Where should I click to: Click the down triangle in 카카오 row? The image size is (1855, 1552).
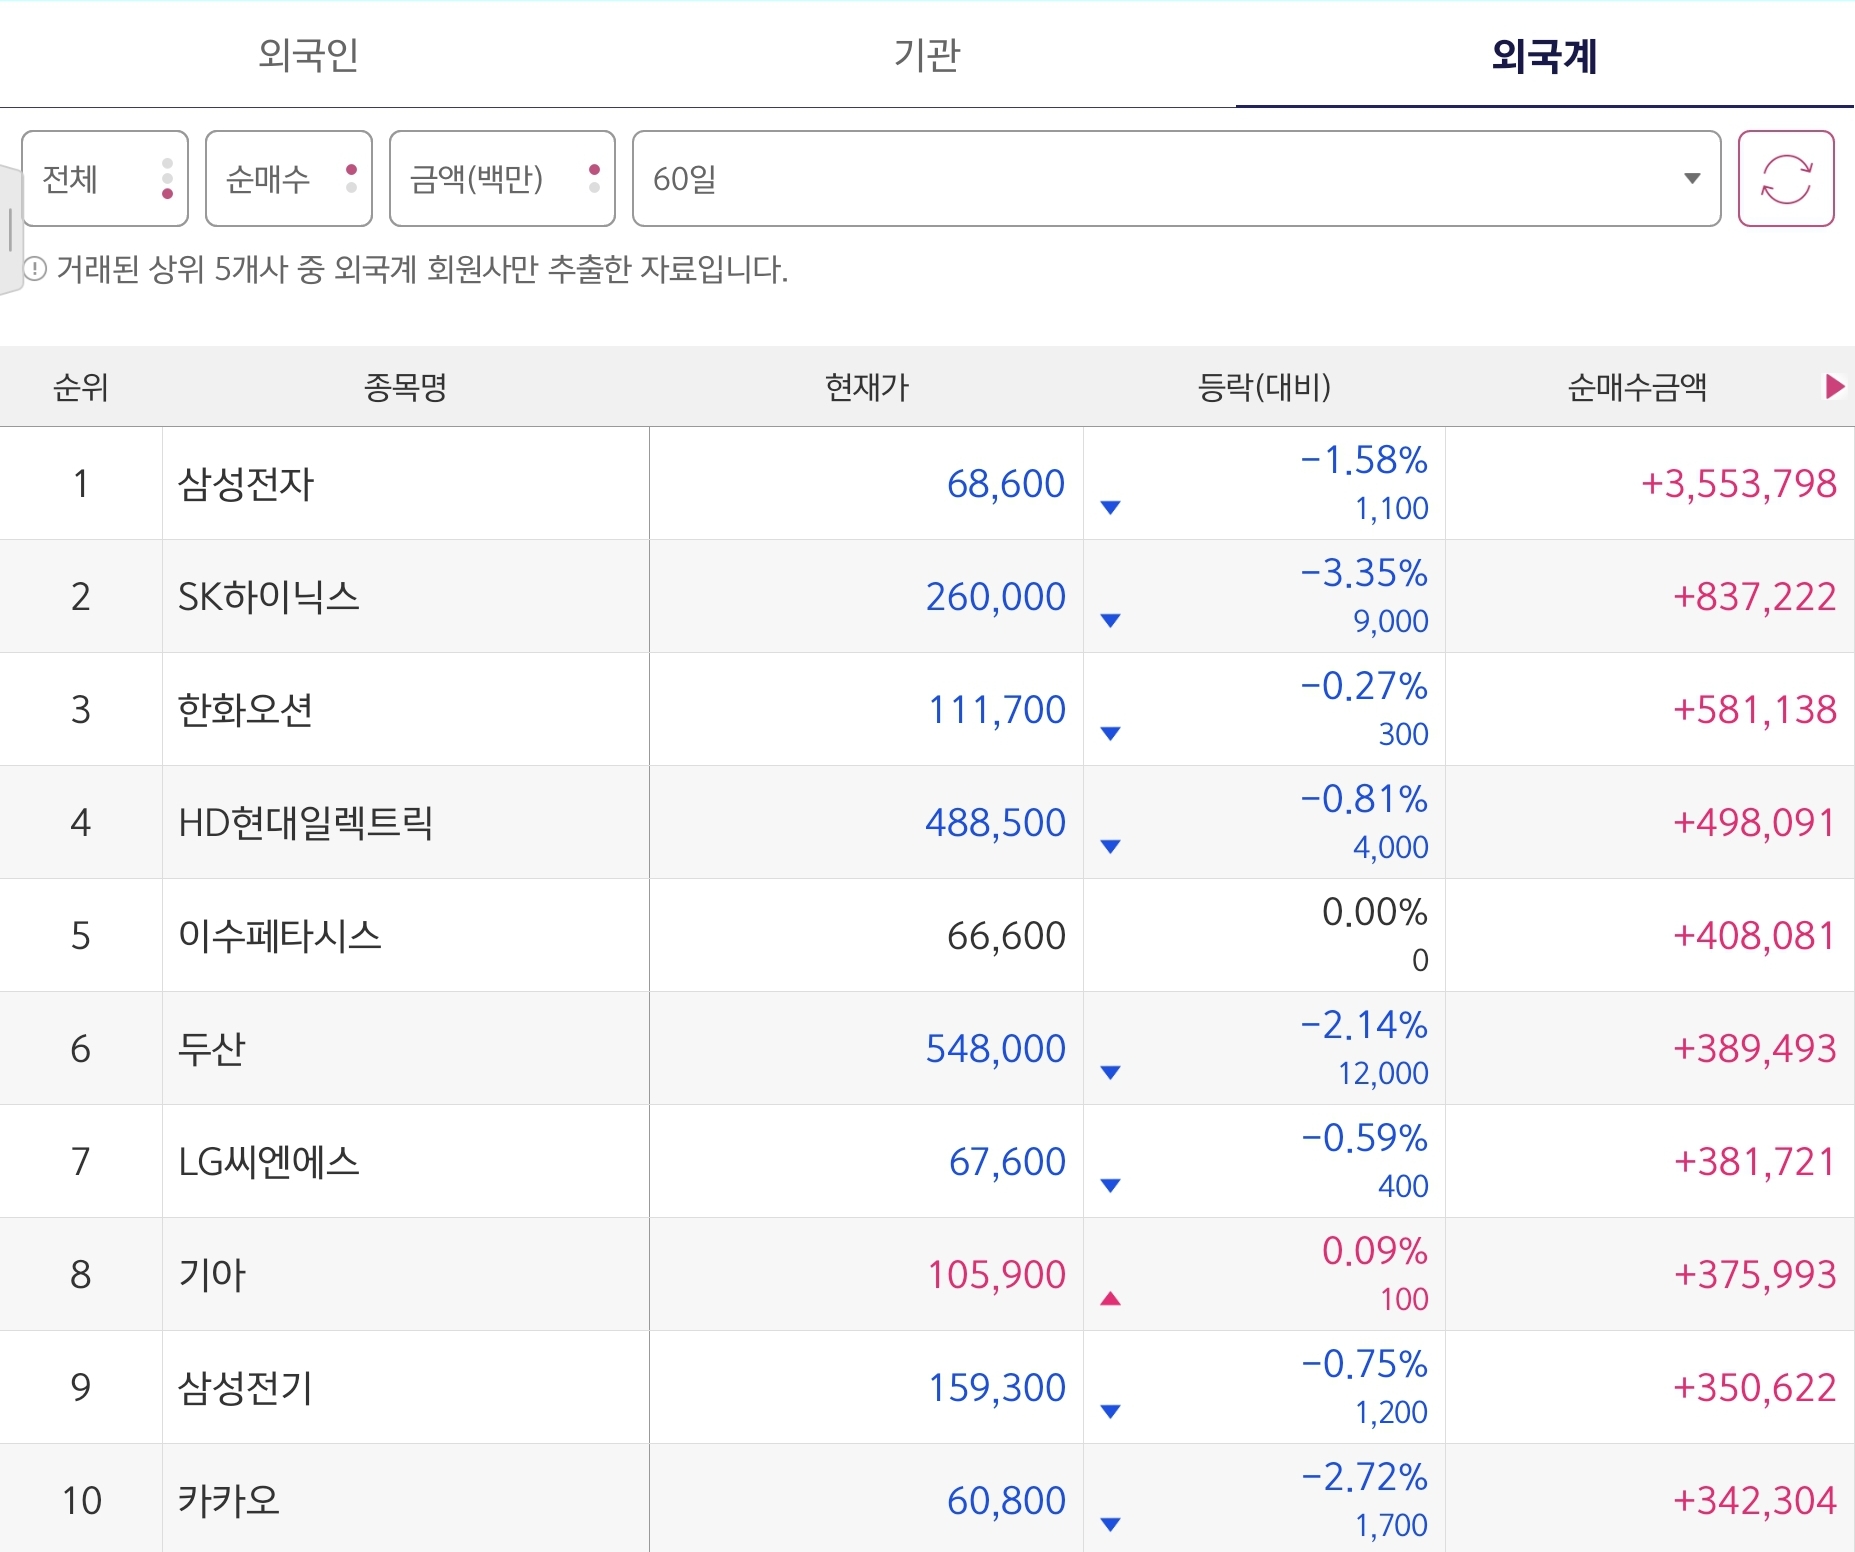[1110, 1525]
